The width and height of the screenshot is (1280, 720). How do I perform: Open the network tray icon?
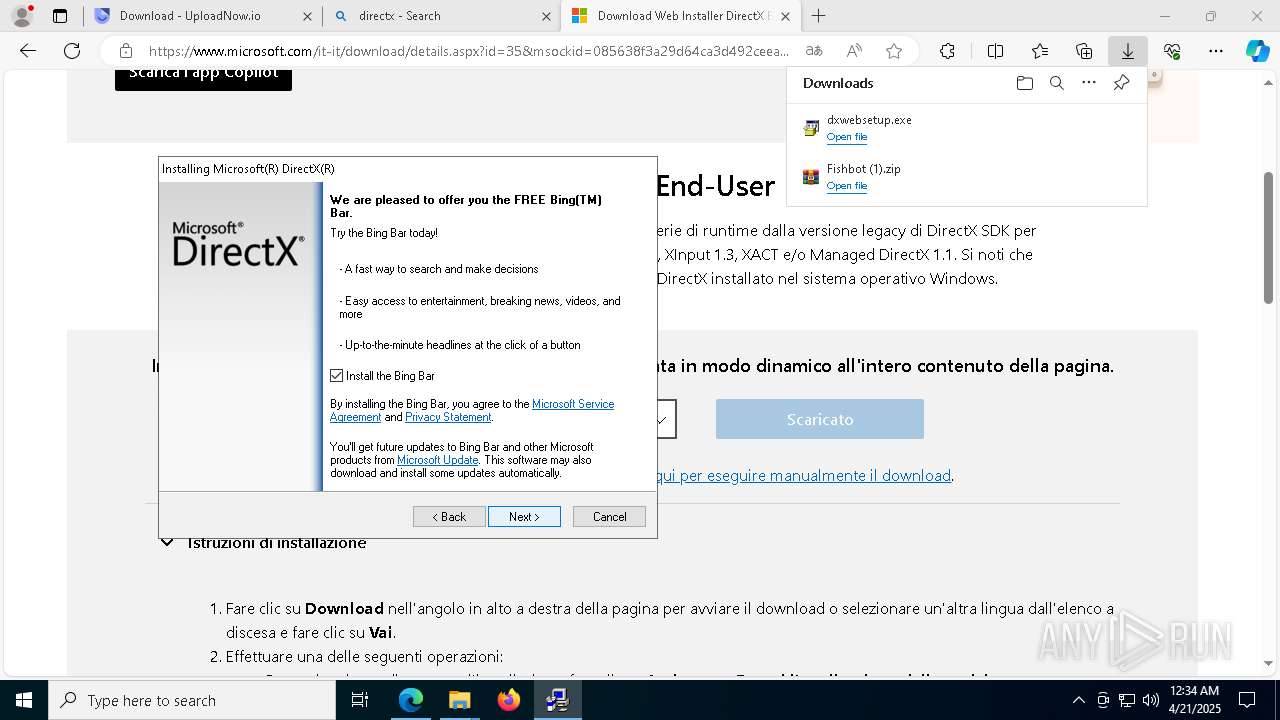tap(1127, 700)
